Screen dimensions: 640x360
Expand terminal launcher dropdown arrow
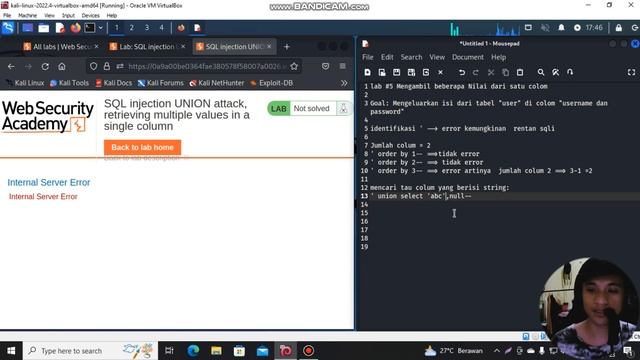[x=100, y=28]
